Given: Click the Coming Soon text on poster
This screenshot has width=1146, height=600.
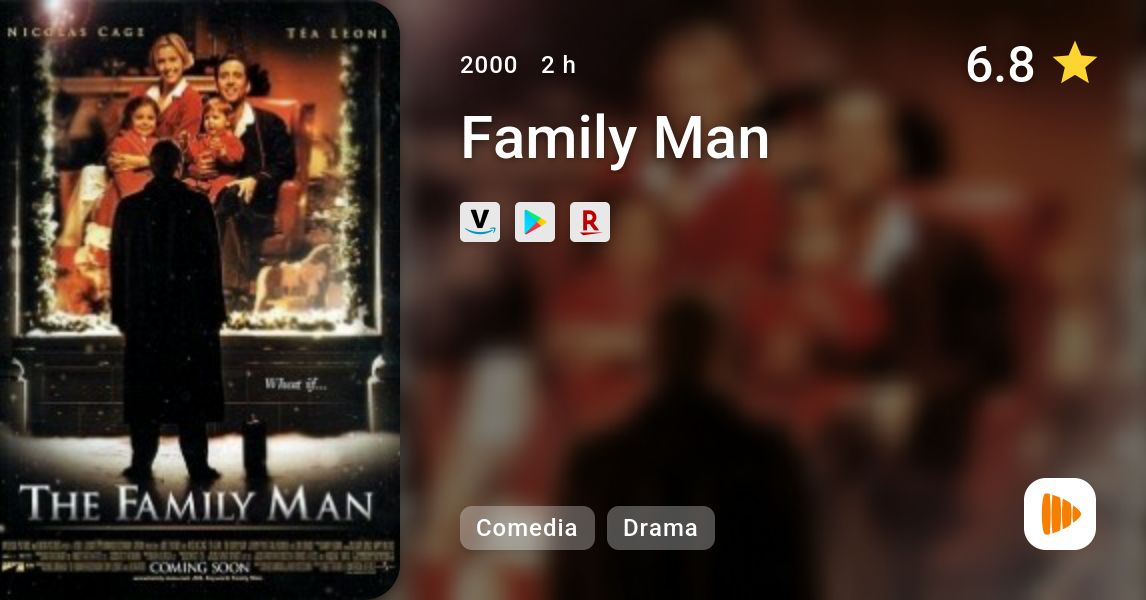Looking at the screenshot, I should tap(200, 567).
